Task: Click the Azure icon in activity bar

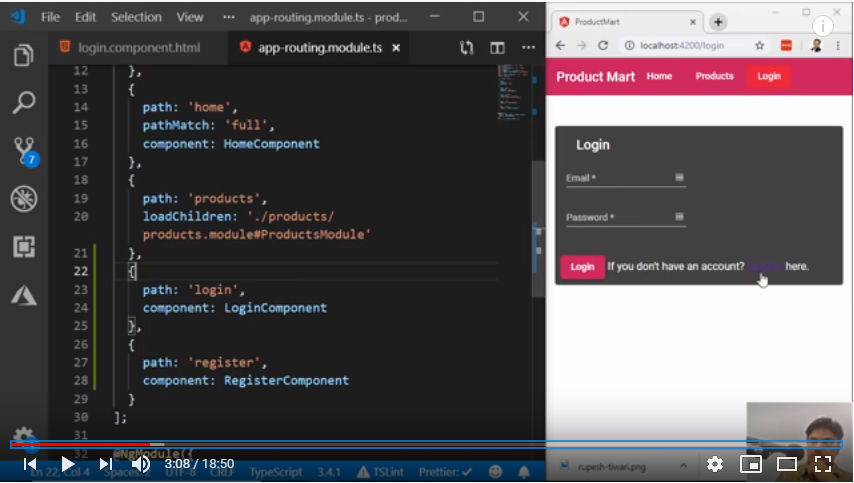Action: click(24, 293)
